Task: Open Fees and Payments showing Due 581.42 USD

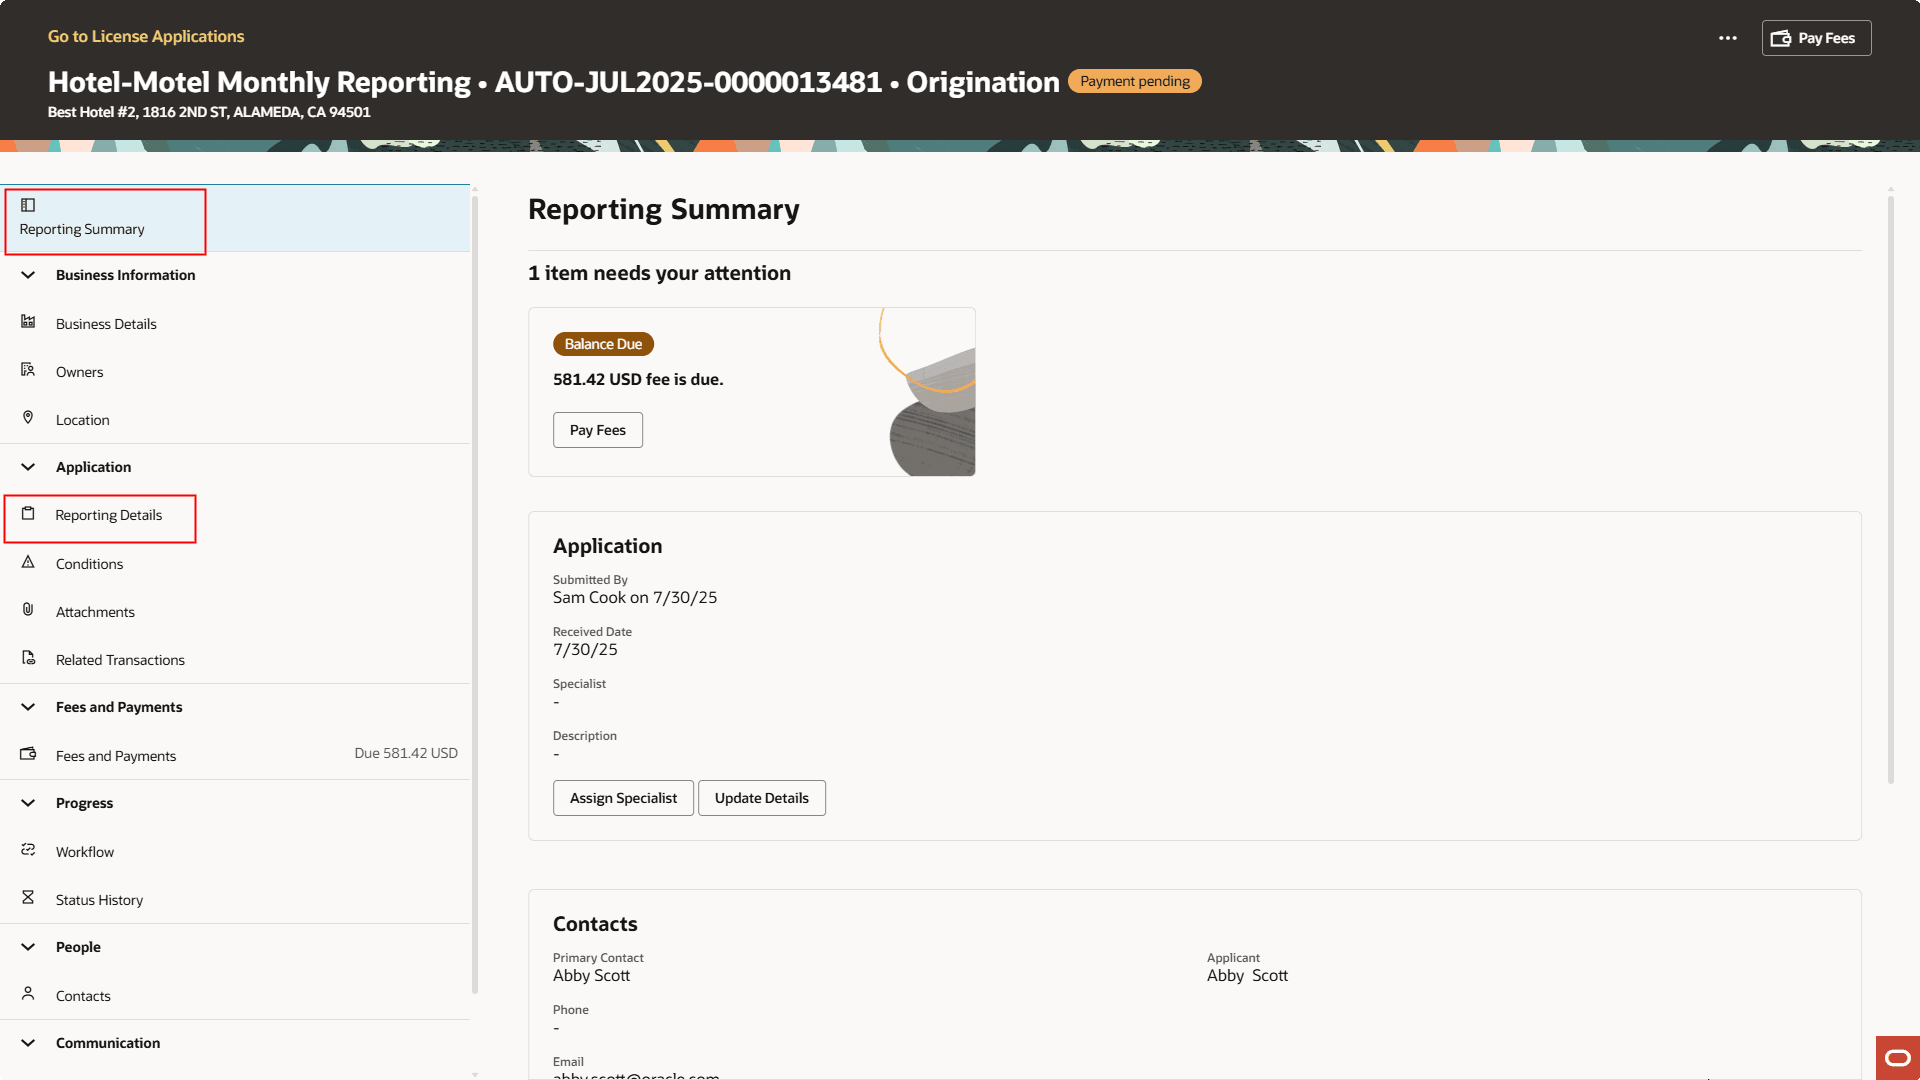Action: coord(116,756)
